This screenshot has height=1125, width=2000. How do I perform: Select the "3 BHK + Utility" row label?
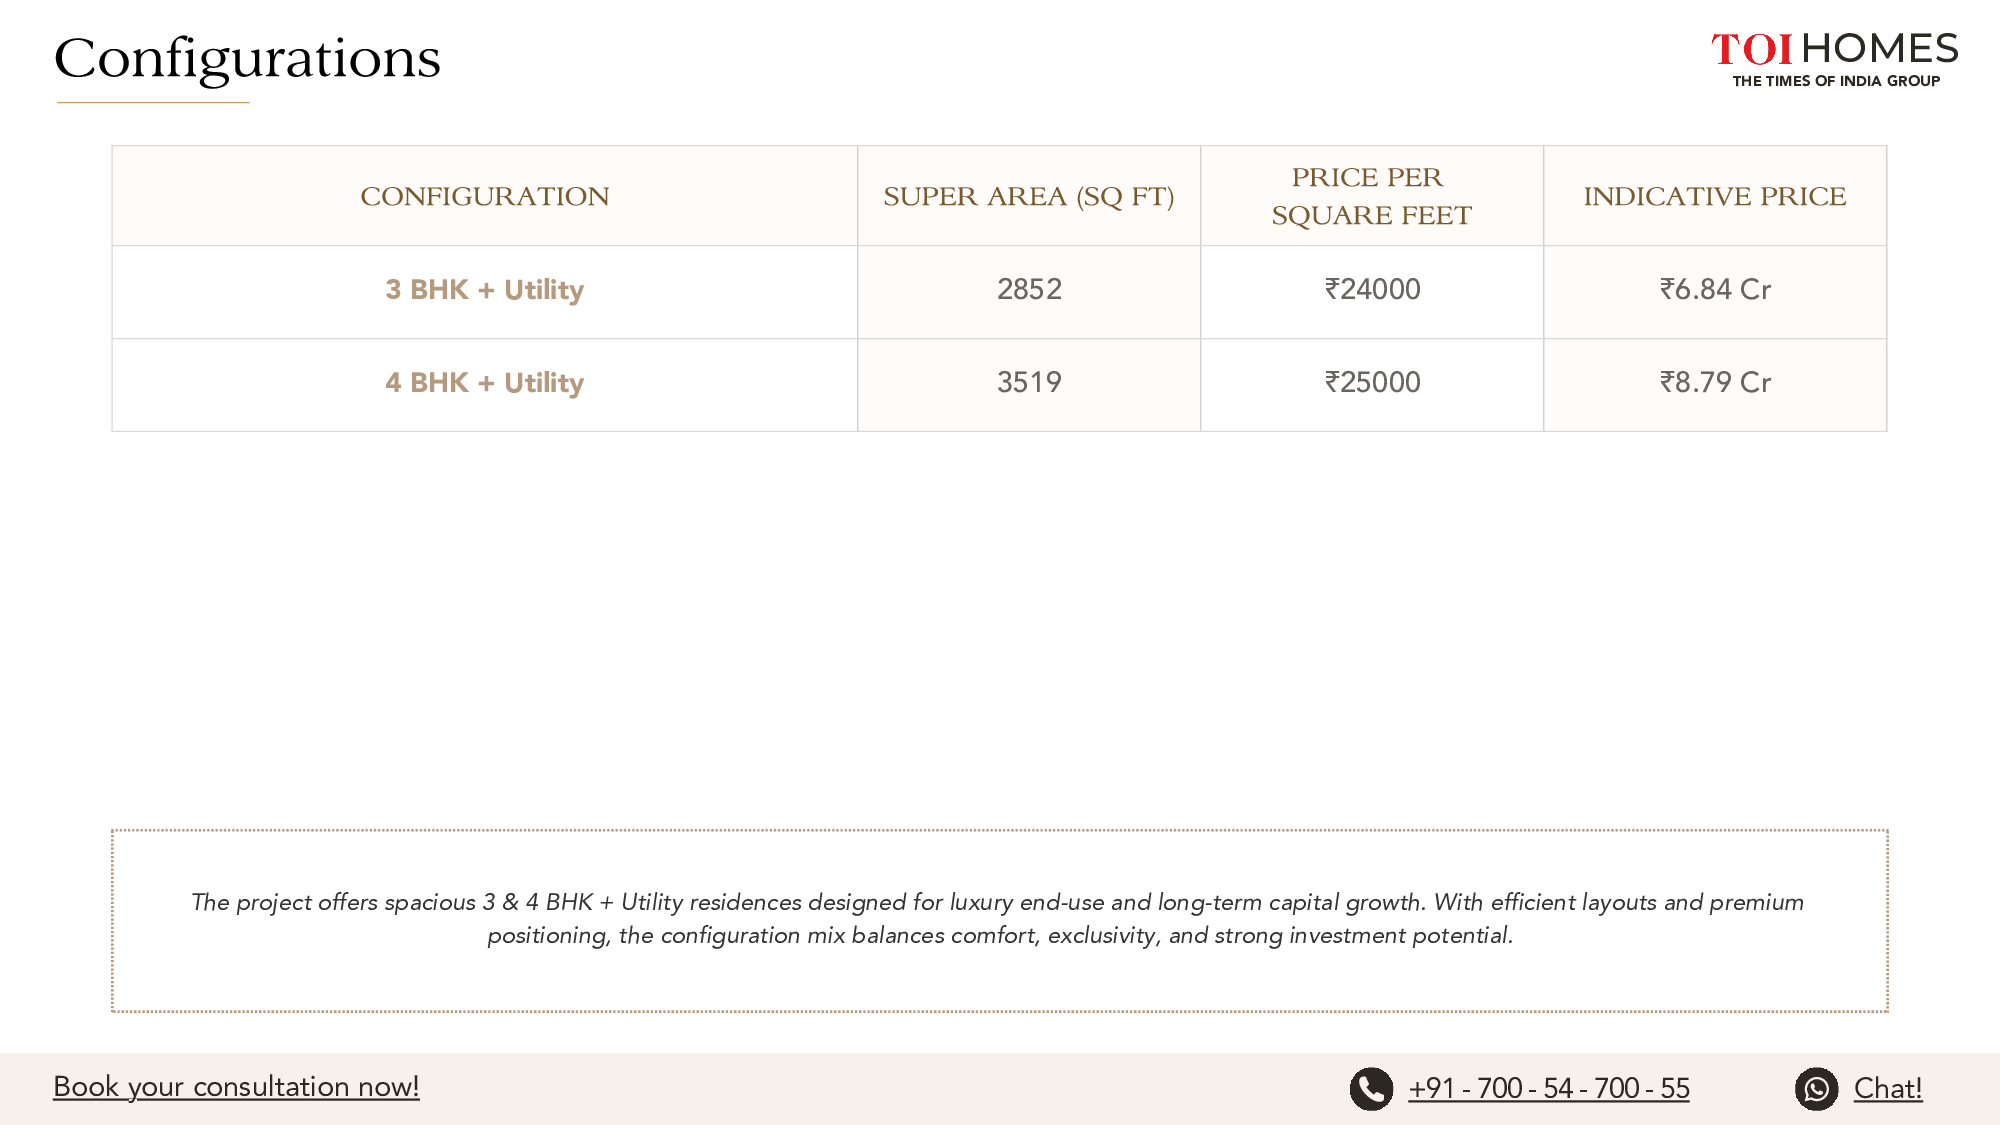(x=485, y=290)
